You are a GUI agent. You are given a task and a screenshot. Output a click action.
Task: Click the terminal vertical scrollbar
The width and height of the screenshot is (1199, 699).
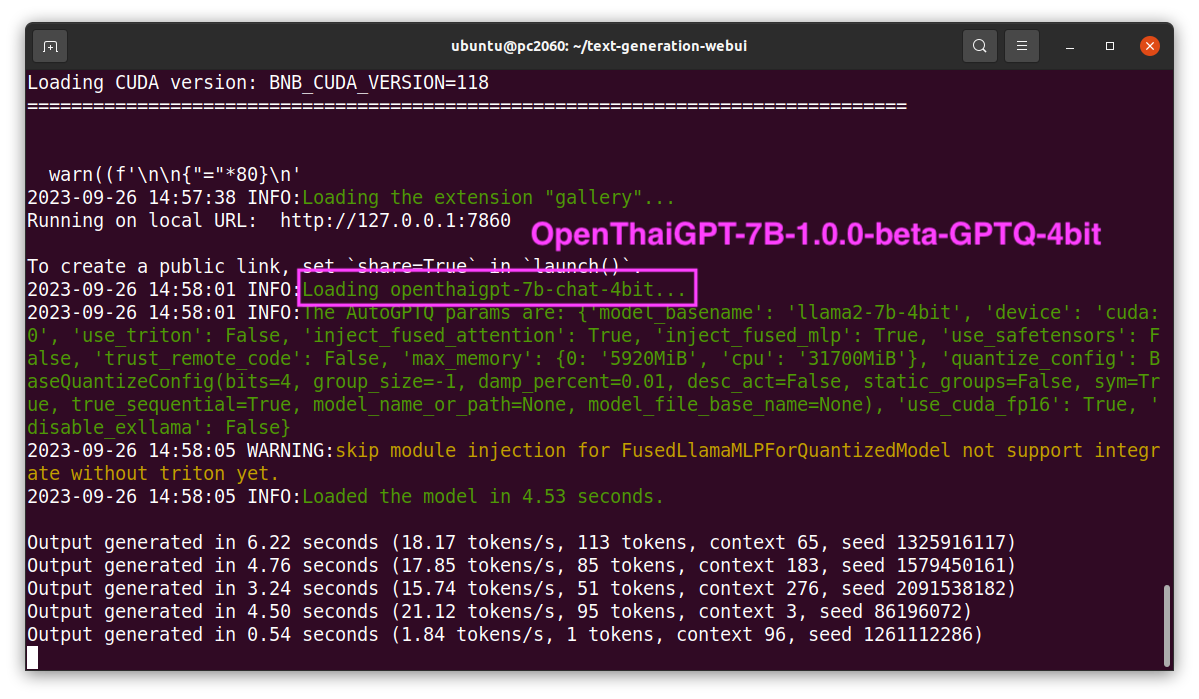point(1167,626)
